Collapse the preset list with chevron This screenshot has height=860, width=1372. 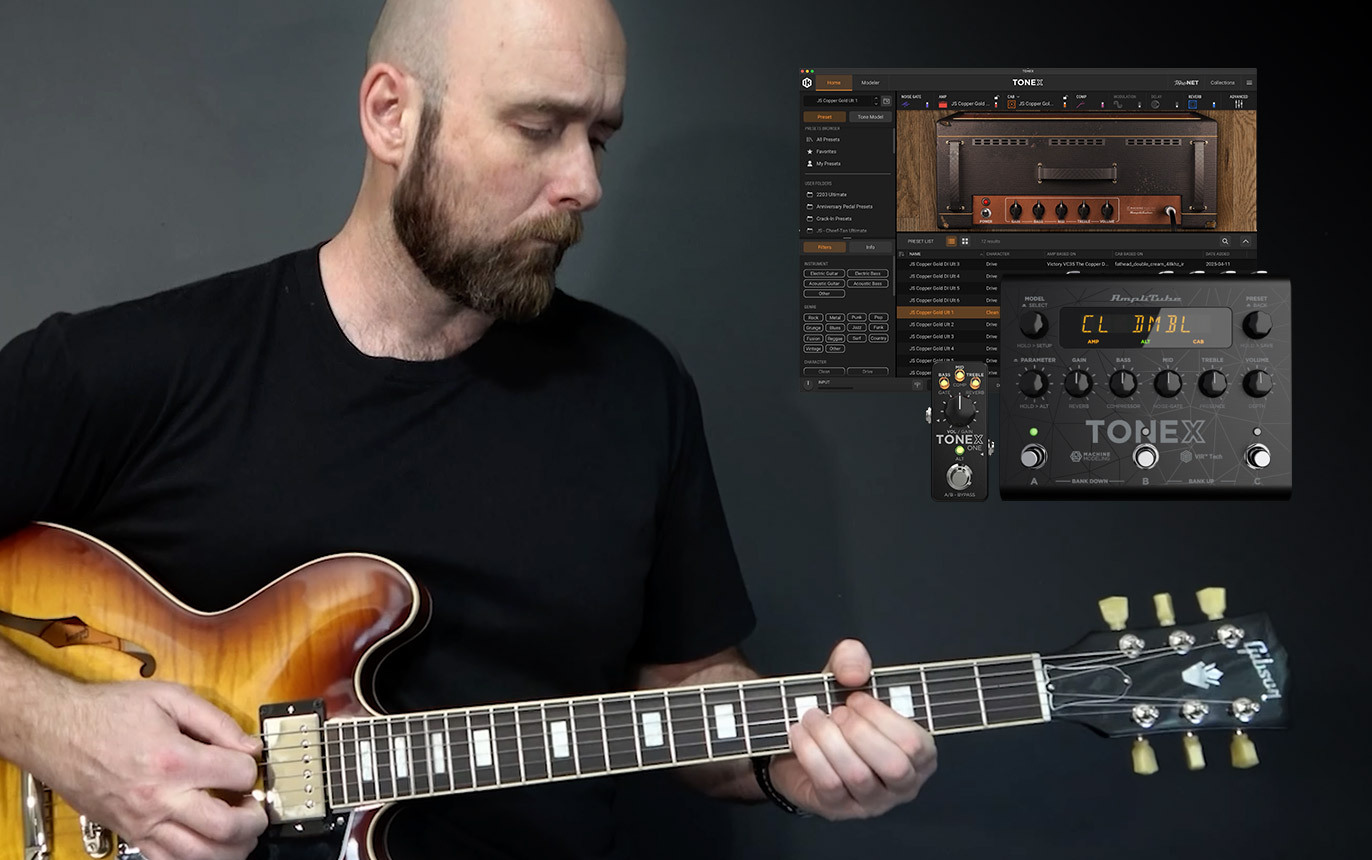(1245, 241)
